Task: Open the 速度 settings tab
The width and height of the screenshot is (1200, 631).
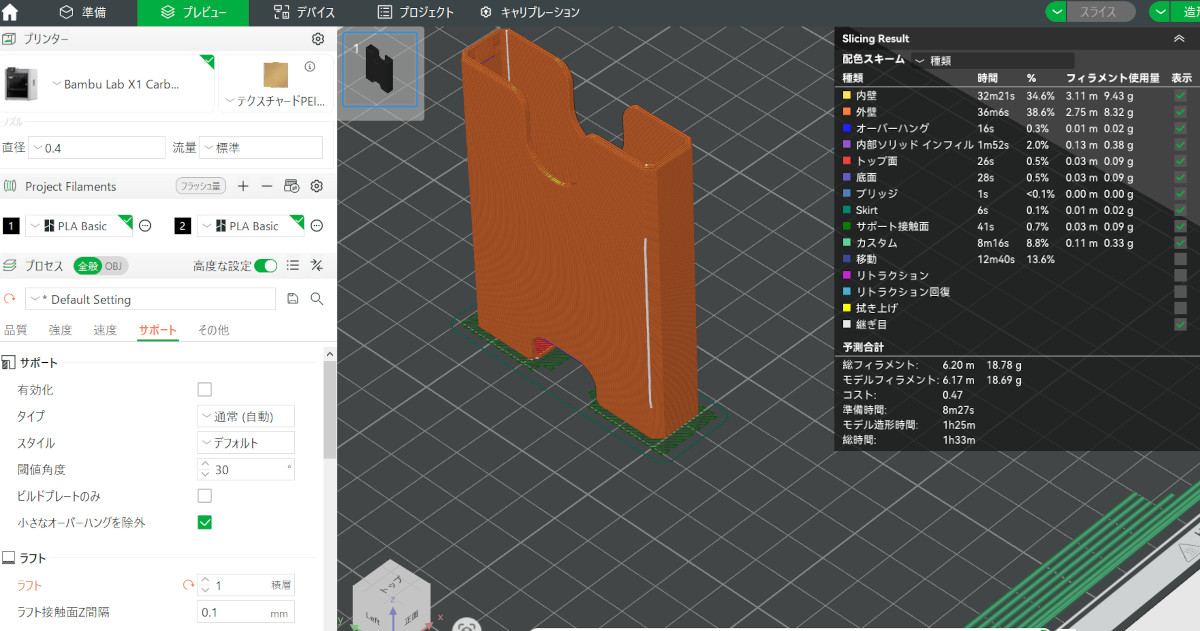Action: coord(105,330)
